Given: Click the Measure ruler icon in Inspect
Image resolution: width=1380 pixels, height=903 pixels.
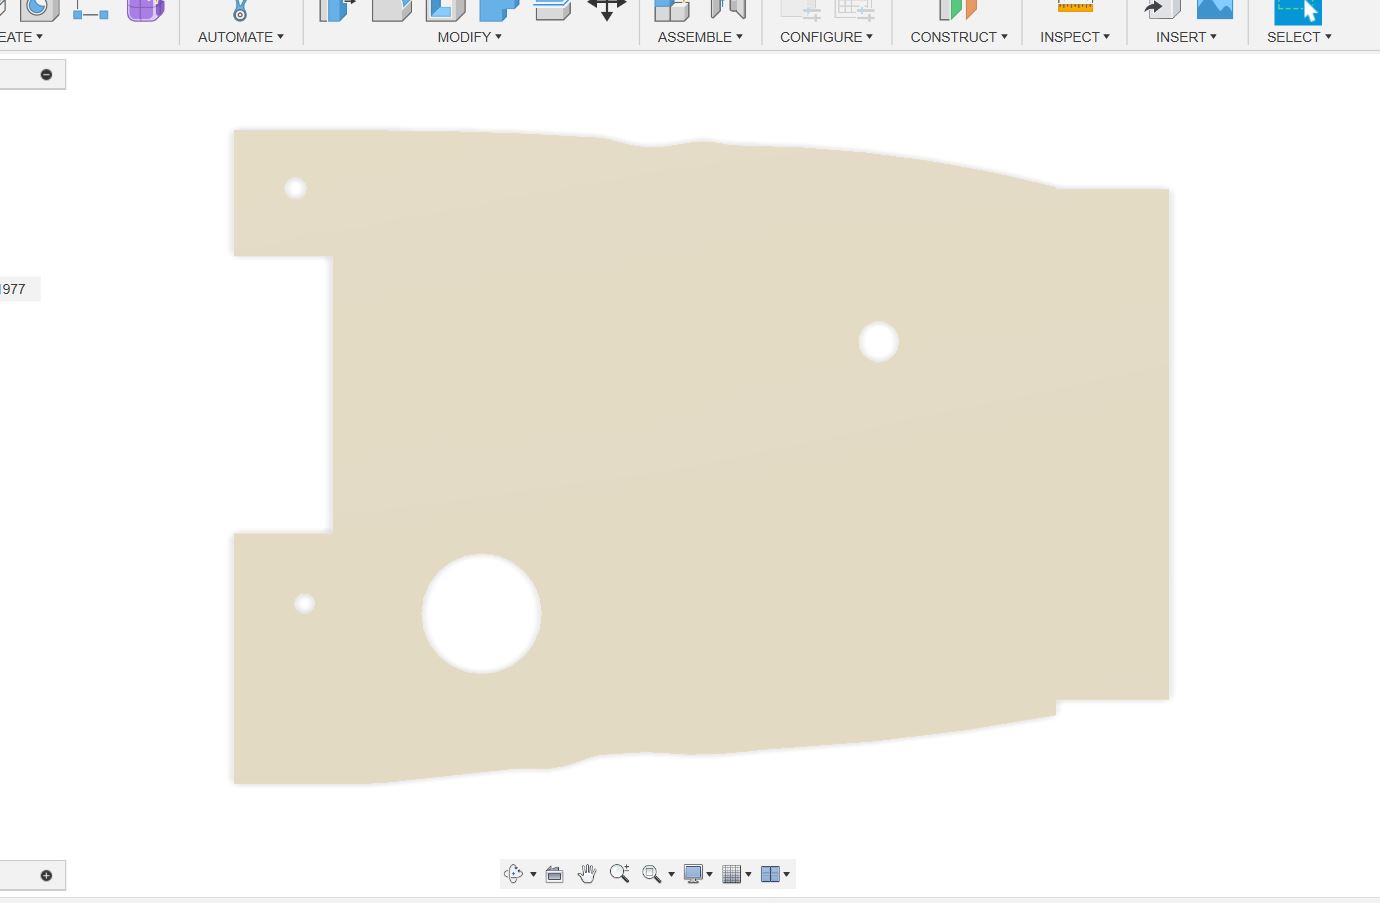Looking at the screenshot, I should point(1075,8).
